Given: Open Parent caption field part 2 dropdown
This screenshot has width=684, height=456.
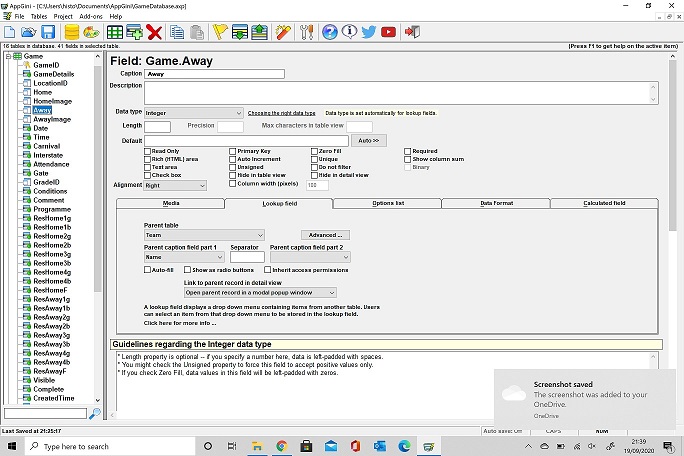Looking at the screenshot, I should [310, 257].
